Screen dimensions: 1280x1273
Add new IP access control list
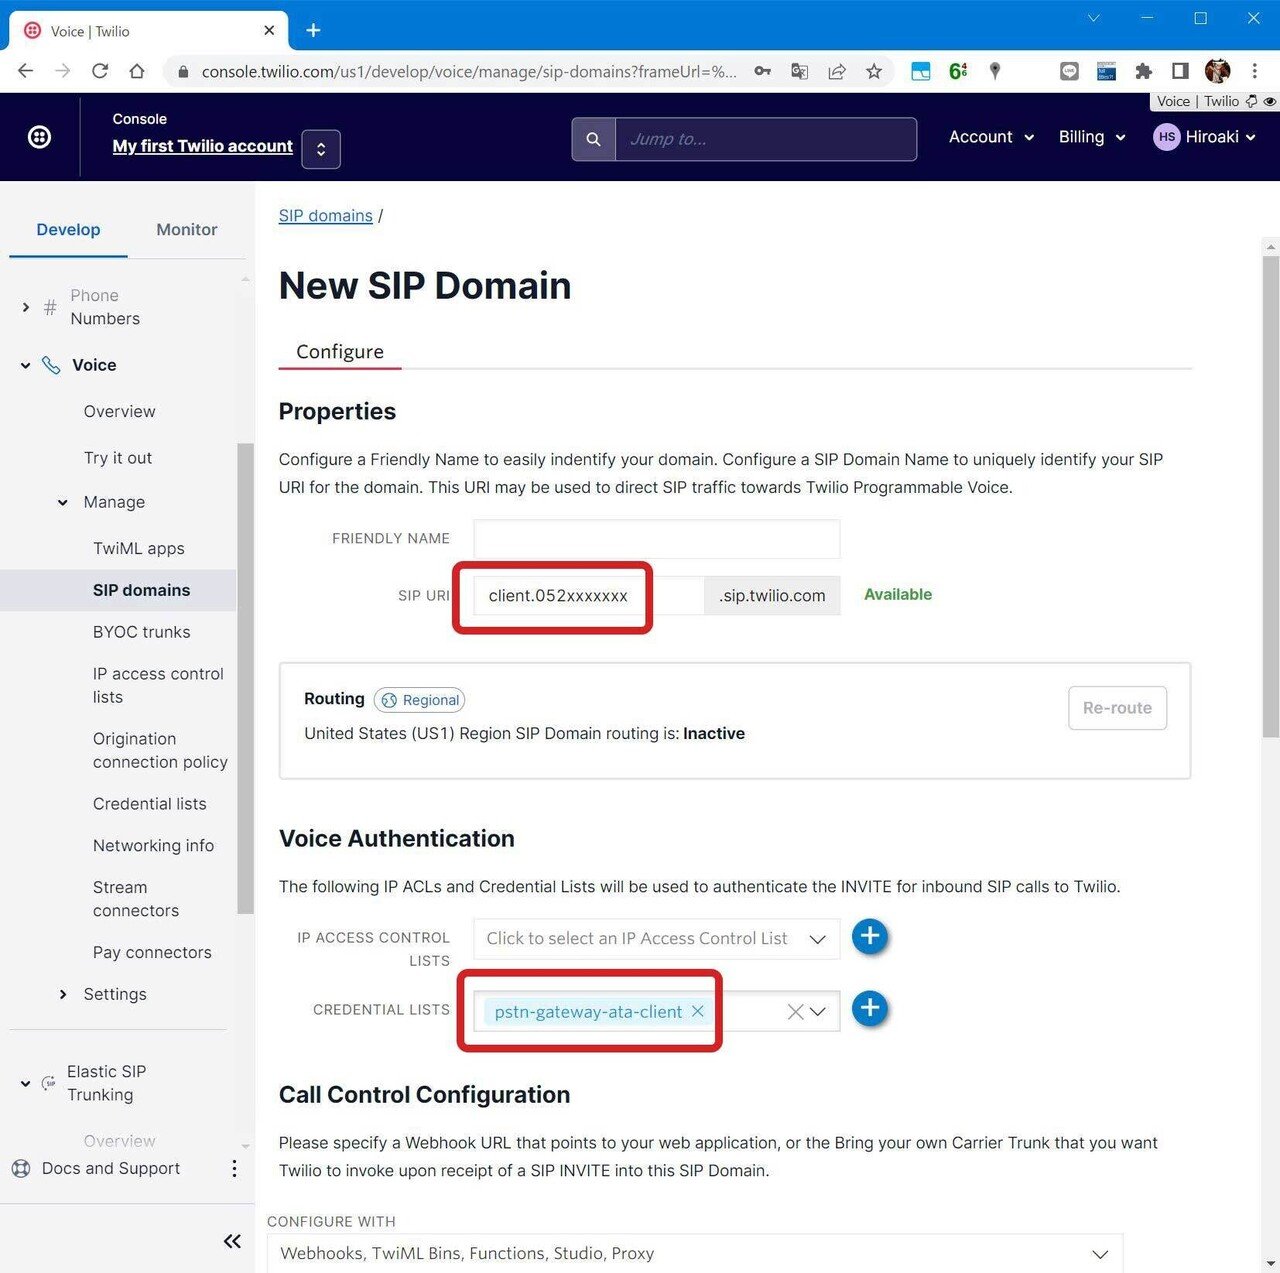pyautogui.click(x=870, y=936)
